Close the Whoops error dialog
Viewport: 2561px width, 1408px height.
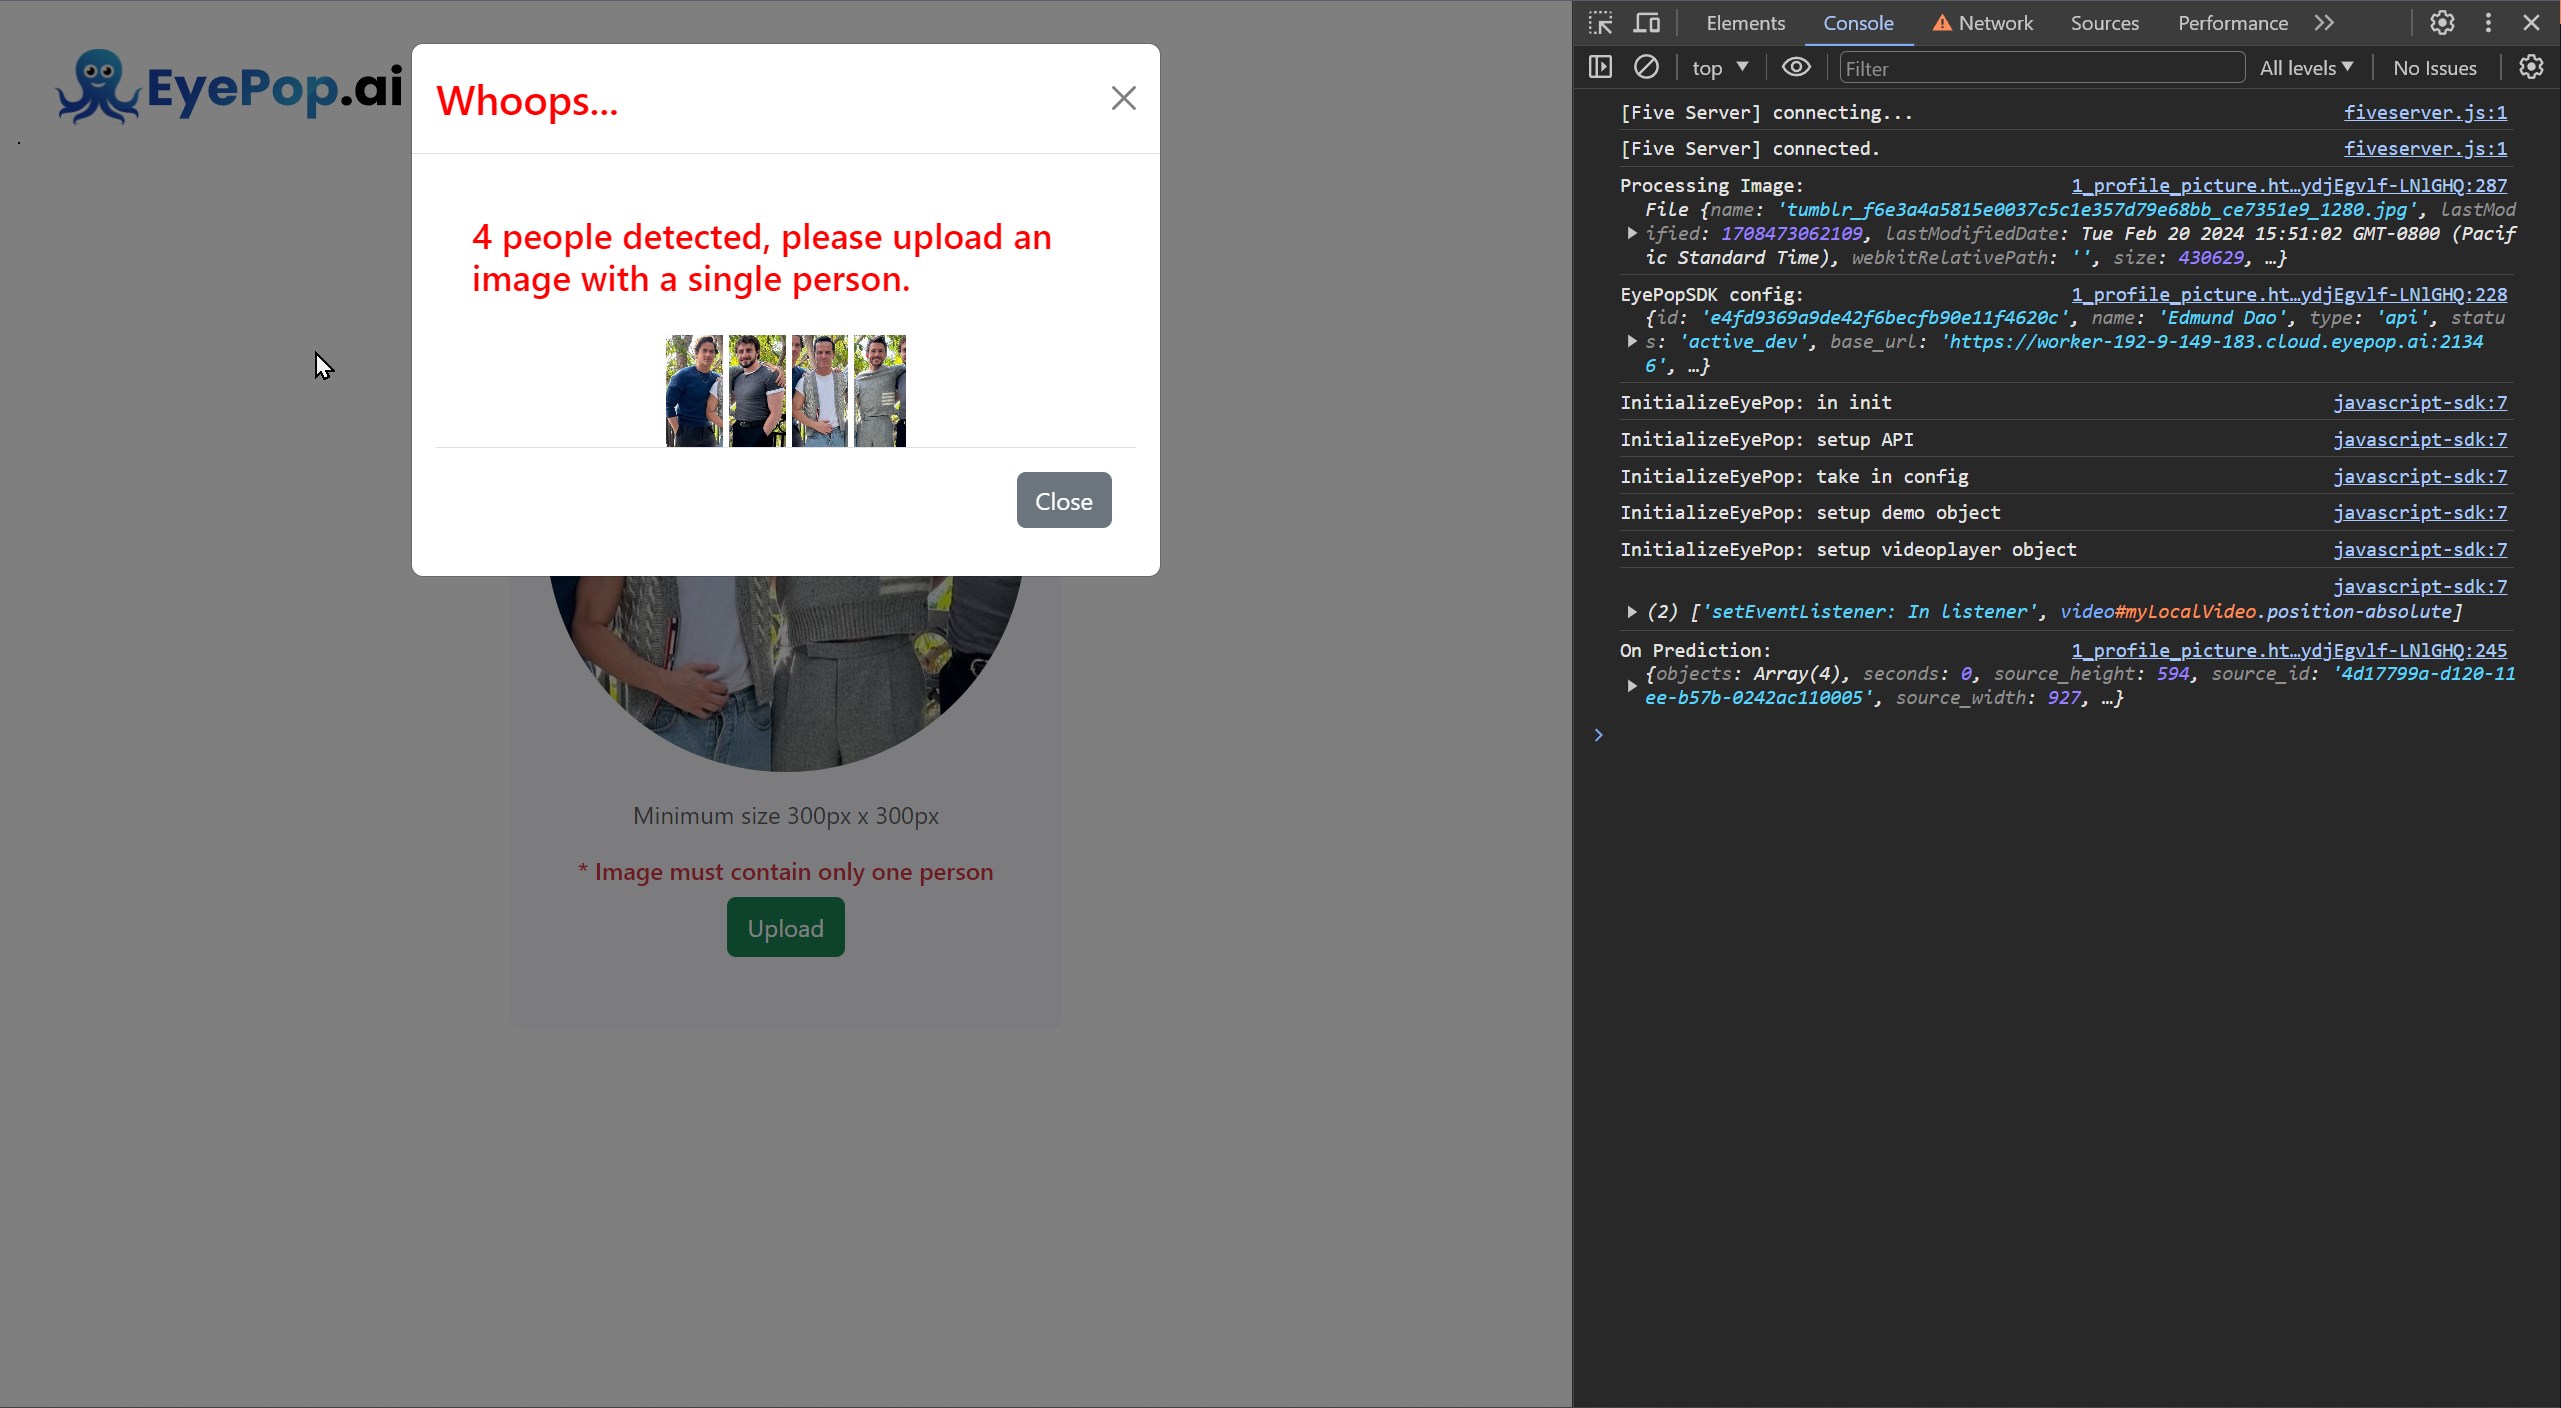pos(1123,97)
